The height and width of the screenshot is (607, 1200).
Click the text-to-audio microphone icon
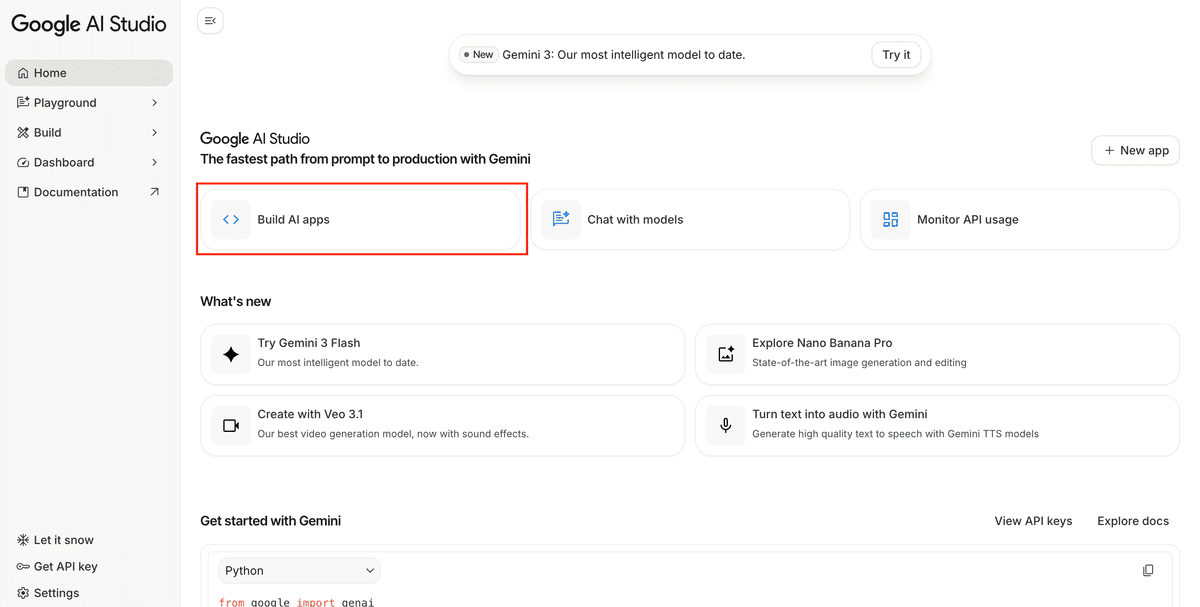[726, 425]
